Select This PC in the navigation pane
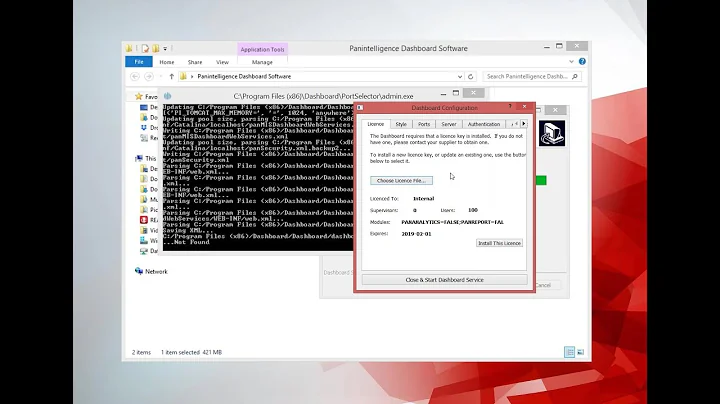The height and width of the screenshot is (404, 720). (146, 158)
